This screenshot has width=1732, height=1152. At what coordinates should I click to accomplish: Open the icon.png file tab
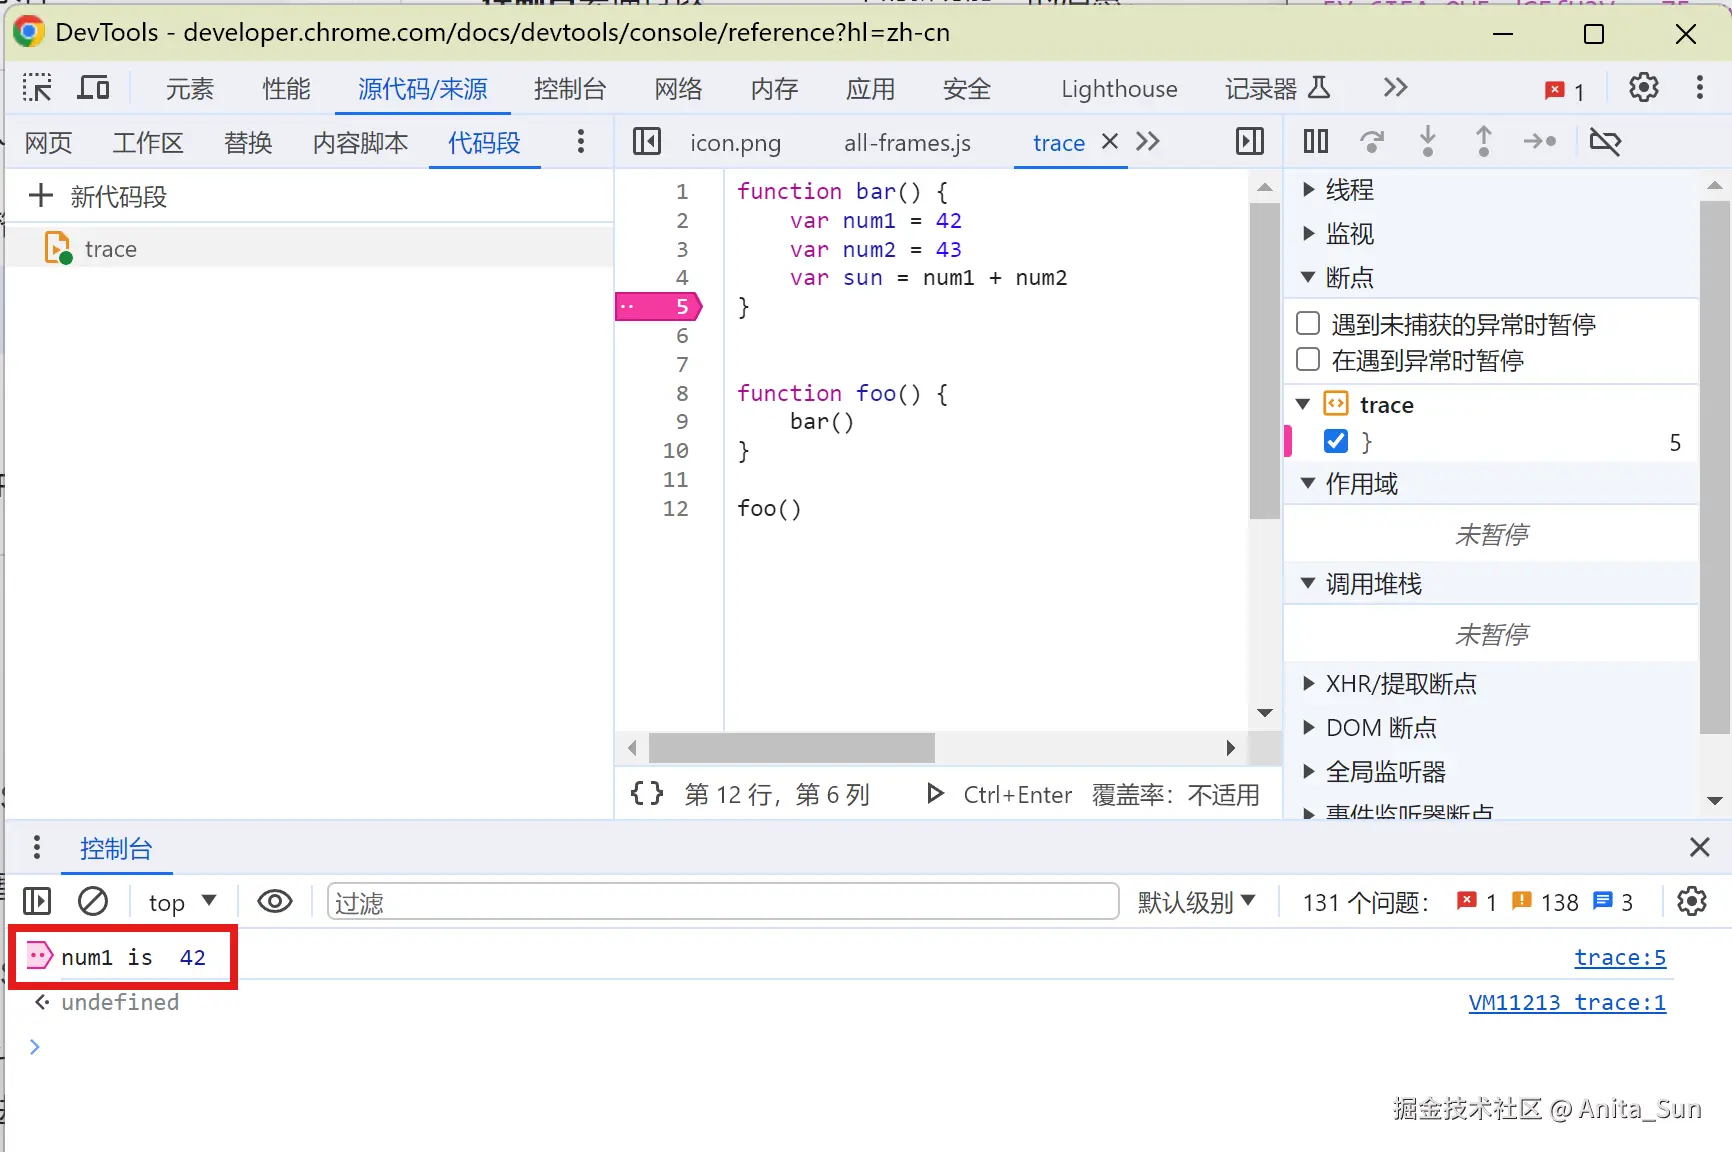[735, 143]
